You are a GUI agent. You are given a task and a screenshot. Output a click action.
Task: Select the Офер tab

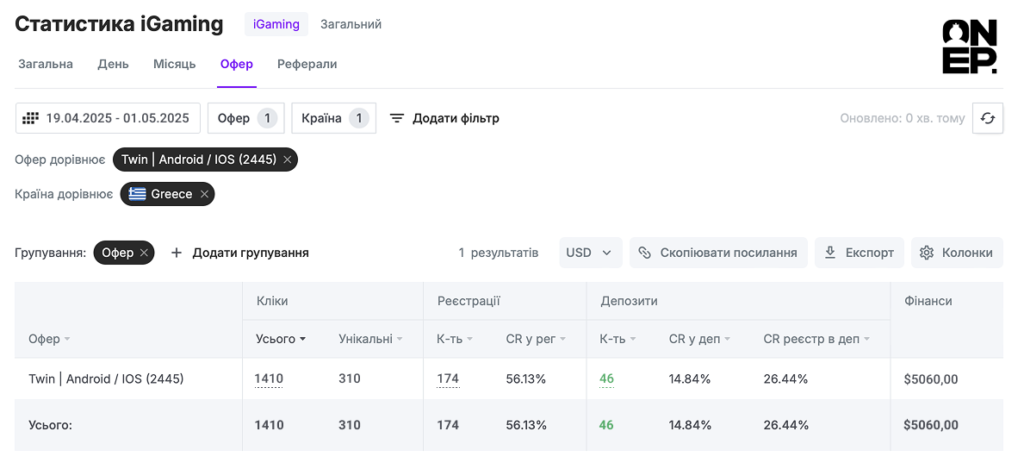tap(236, 64)
